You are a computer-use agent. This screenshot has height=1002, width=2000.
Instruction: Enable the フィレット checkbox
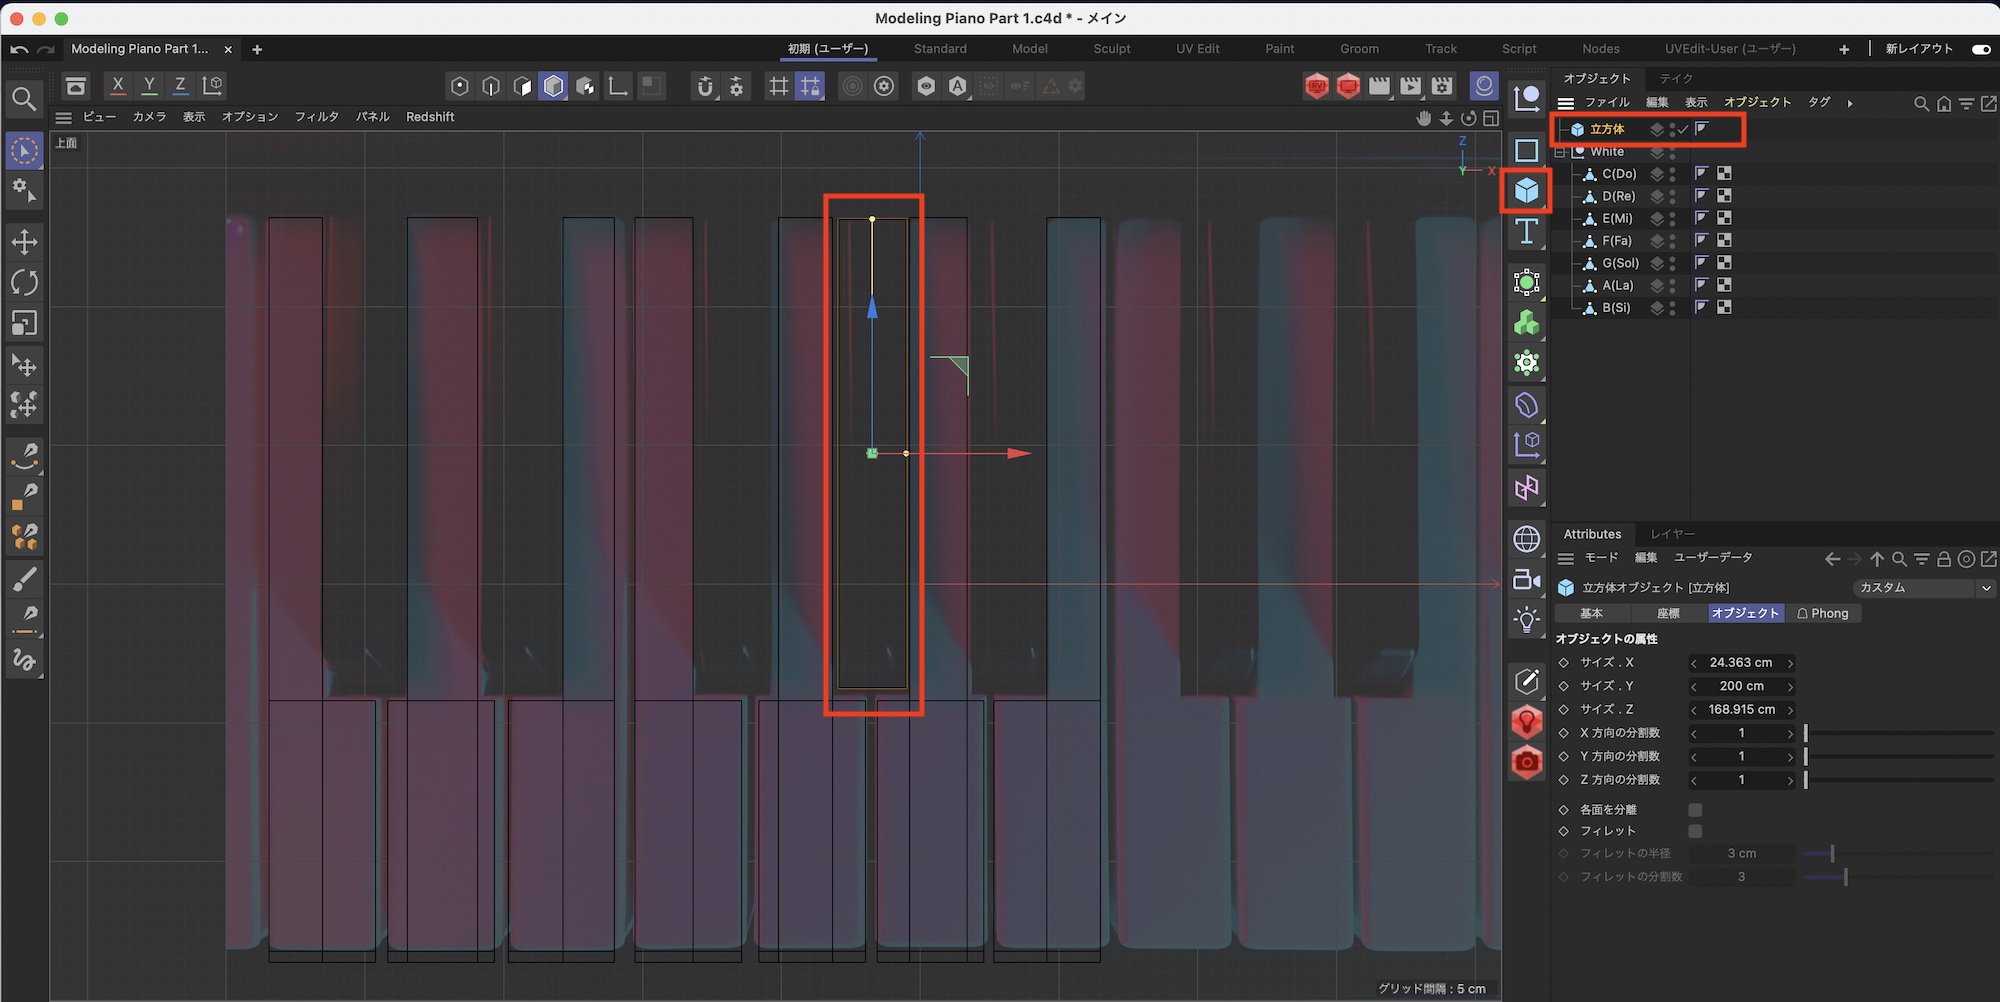click(x=1695, y=831)
